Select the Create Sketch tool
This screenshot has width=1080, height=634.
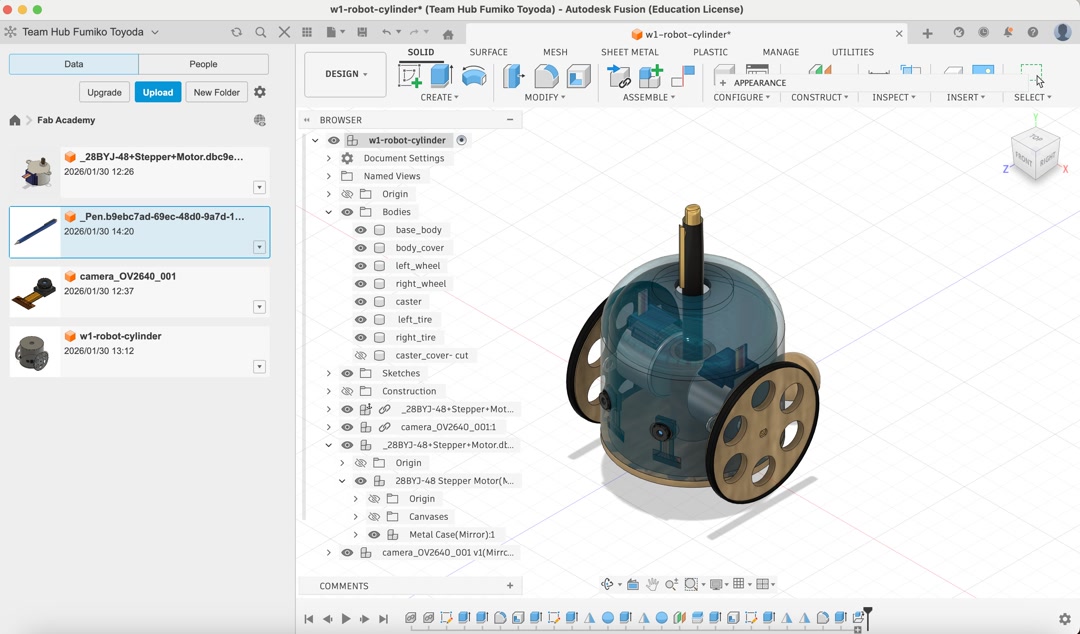coord(410,76)
